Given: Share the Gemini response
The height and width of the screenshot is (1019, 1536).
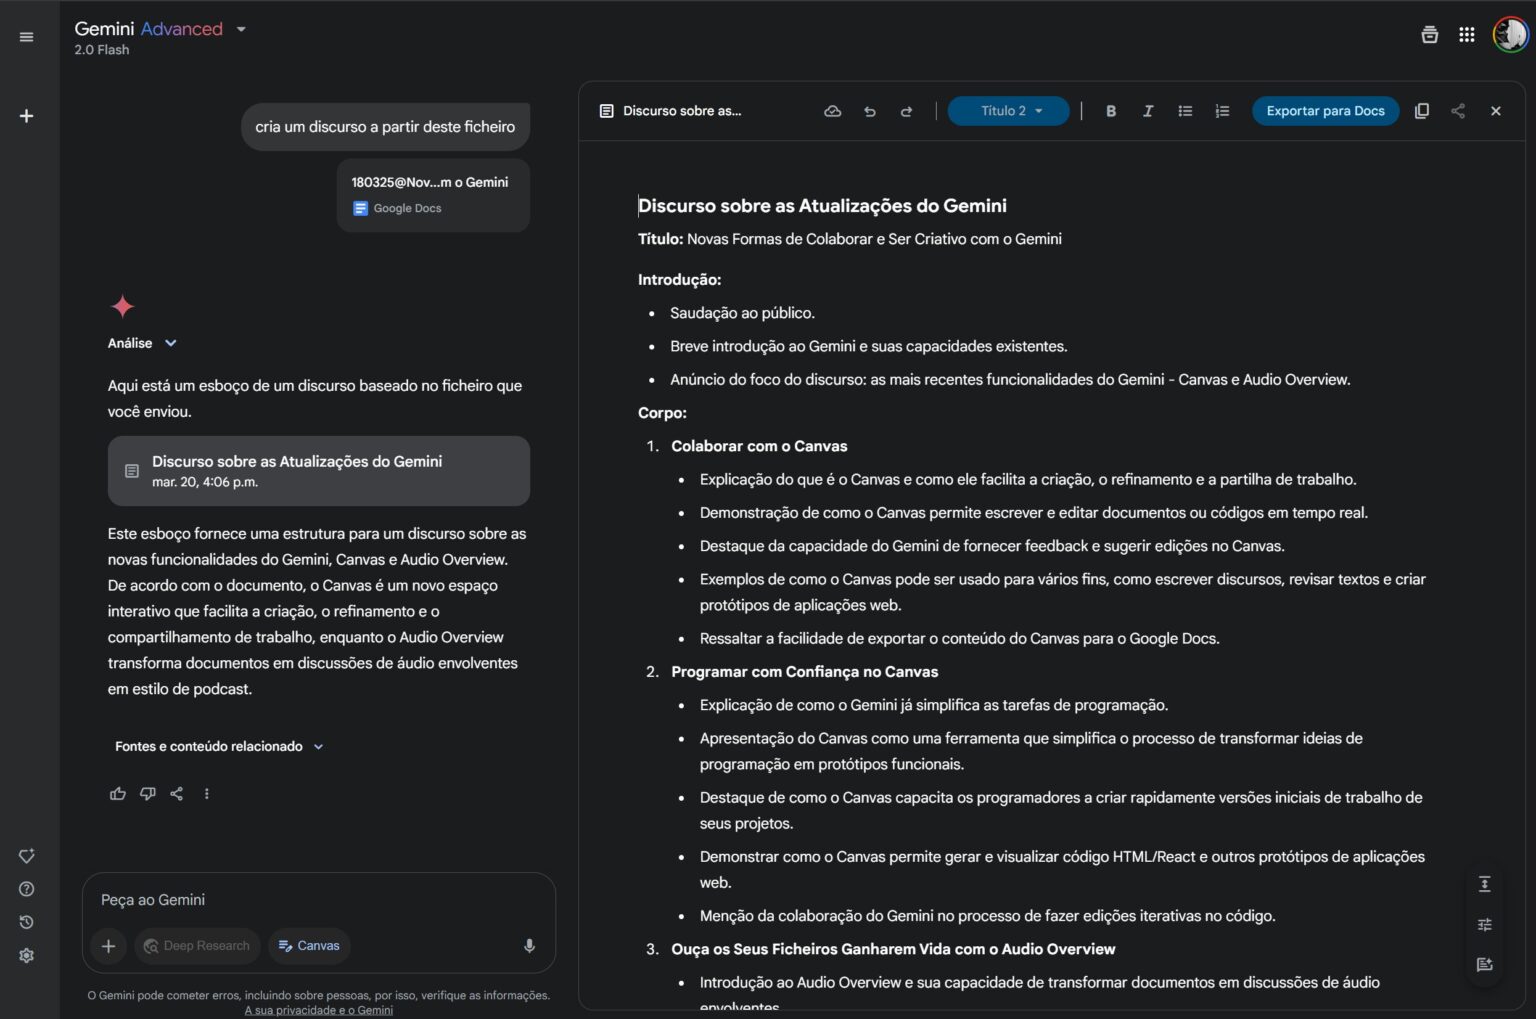Looking at the screenshot, I should point(177,794).
